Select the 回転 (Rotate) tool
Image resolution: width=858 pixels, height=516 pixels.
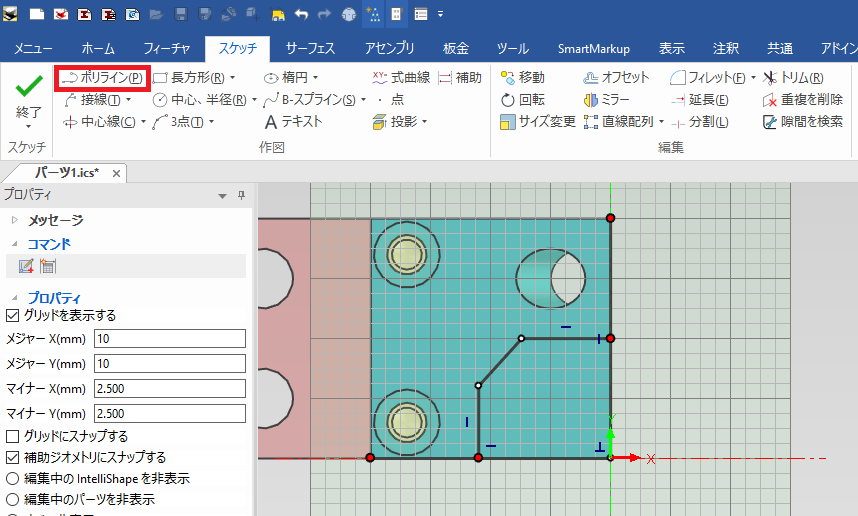pyautogui.click(x=522, y=99)
